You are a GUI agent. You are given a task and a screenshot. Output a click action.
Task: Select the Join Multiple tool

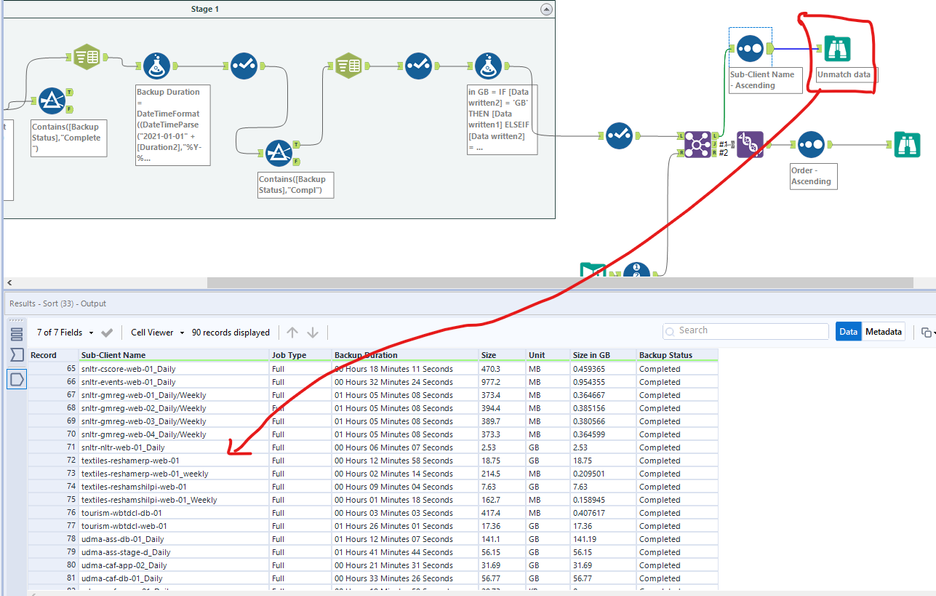(697, 145)
